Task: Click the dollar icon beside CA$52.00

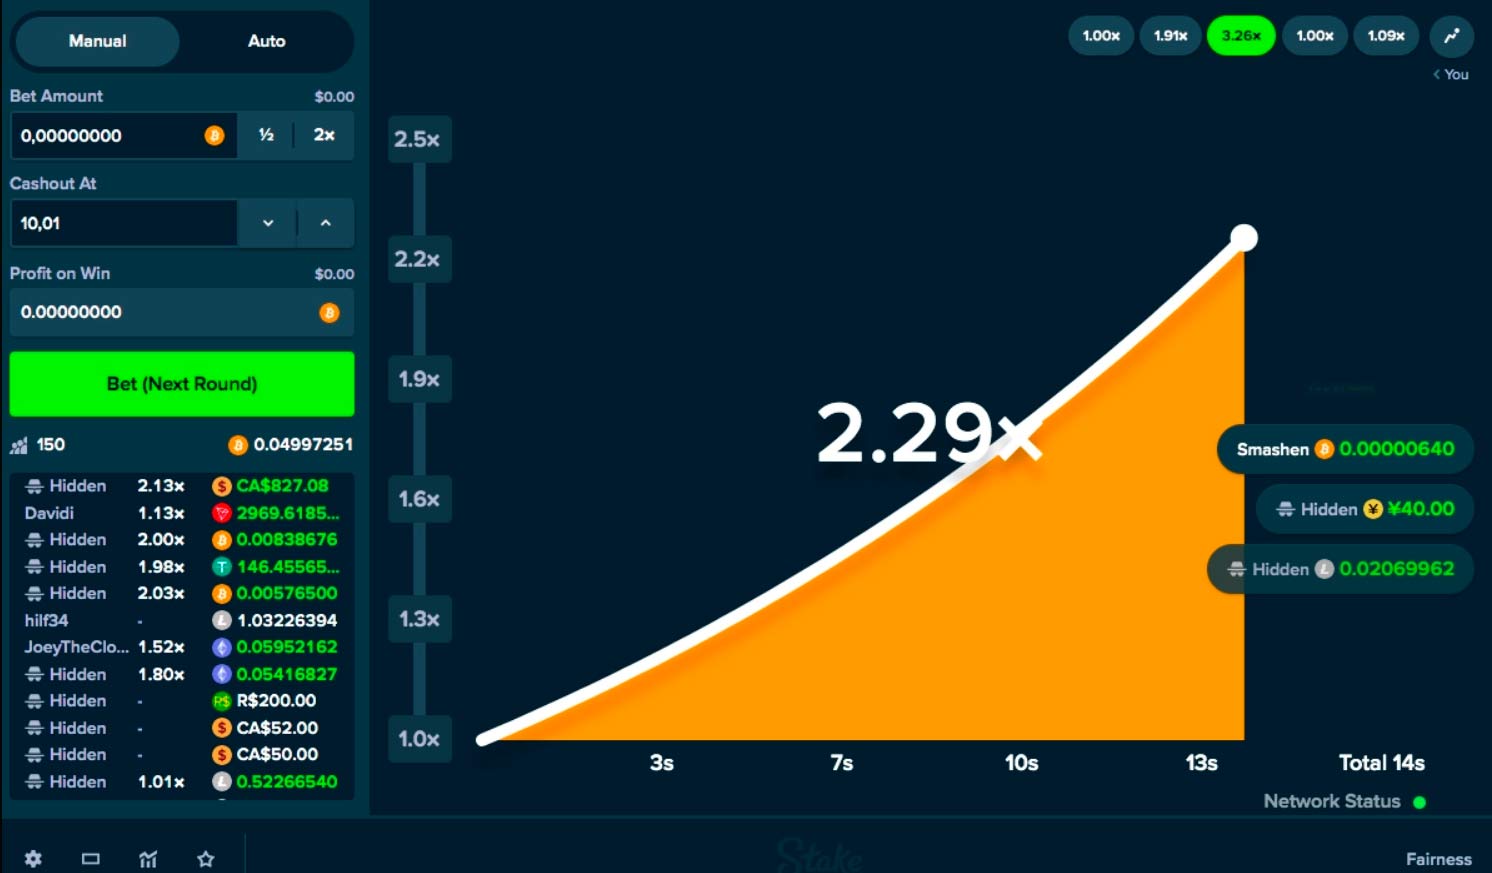Action: 222,728
